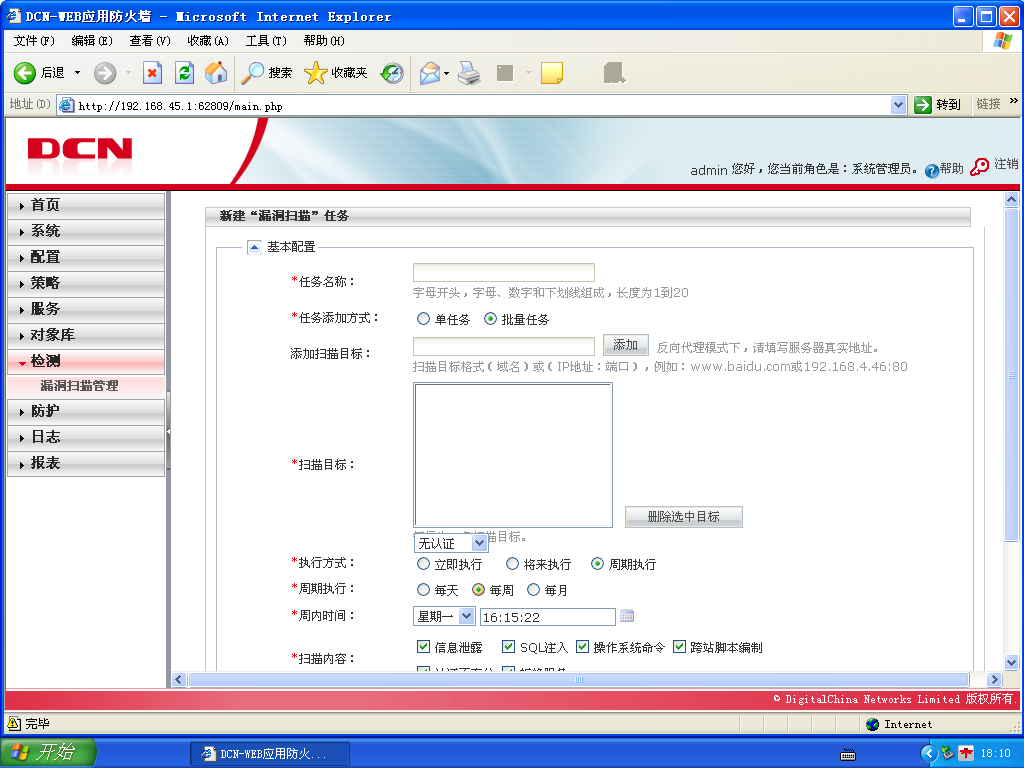Click the 添加扫描目标 input field
This screenshot has width=1024, height=768.
[x=504, y=346]
